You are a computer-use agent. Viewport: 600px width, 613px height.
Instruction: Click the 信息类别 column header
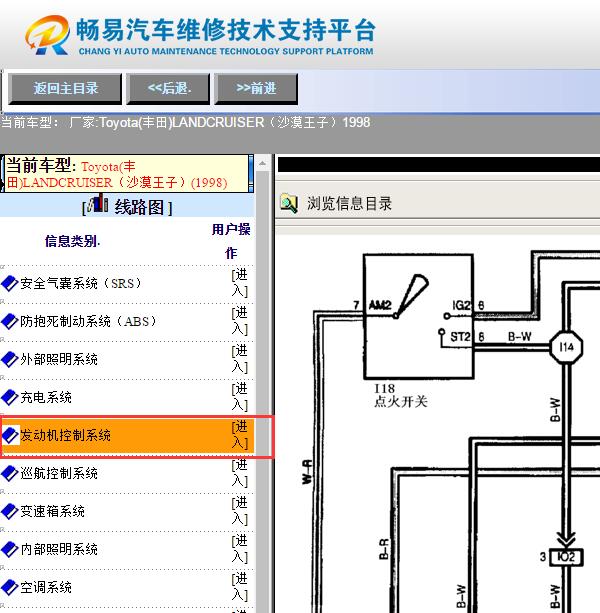pyautogui.click(x=72, y=241)
